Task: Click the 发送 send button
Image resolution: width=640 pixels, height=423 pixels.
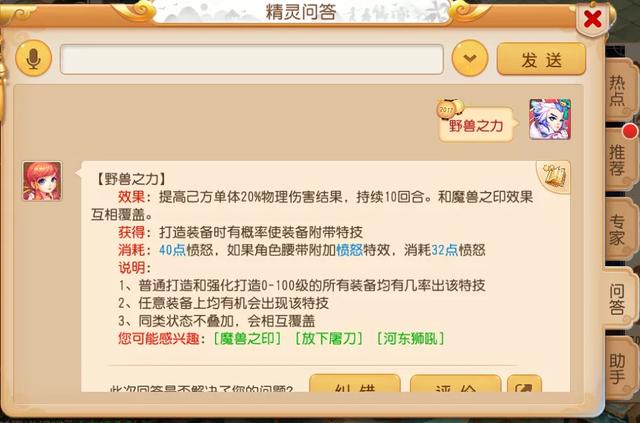Action: tap(541, 59)
